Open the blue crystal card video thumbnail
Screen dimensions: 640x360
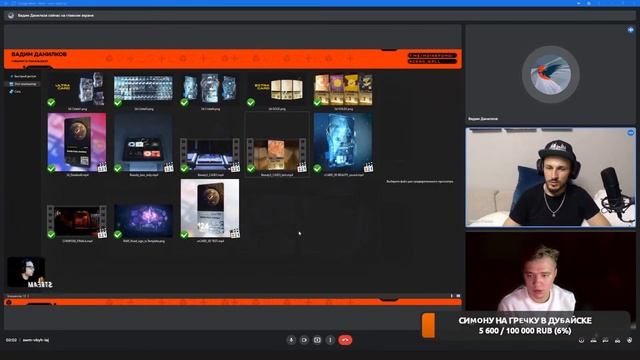pos(343,142)
